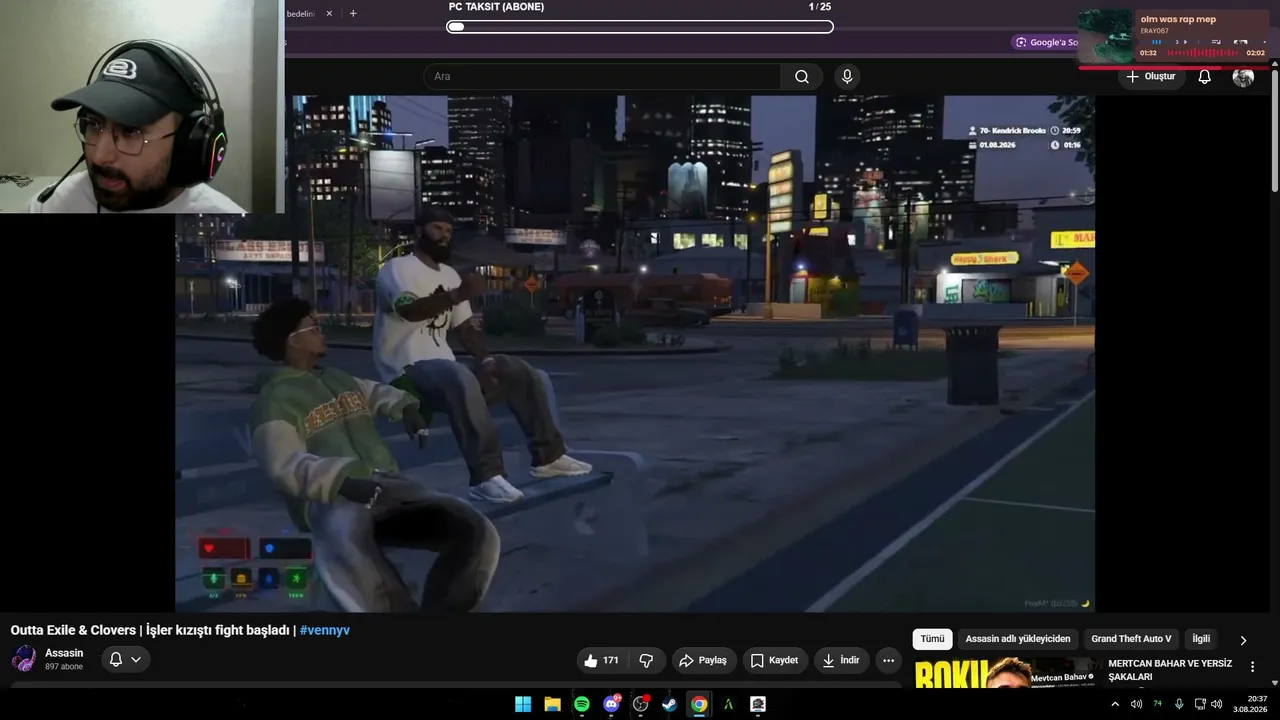
Task: Open the taskbar clock showing 20:37
Action: pos(1250,704)
